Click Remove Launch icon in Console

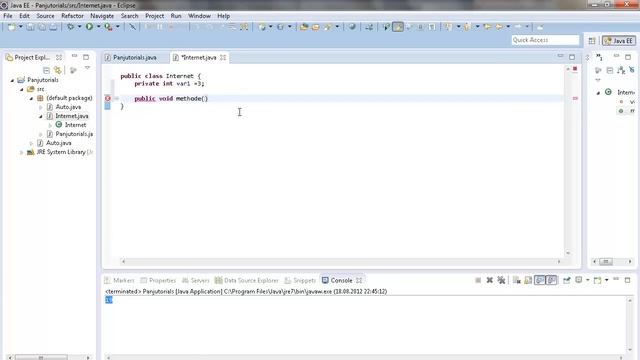pos(489,280)
